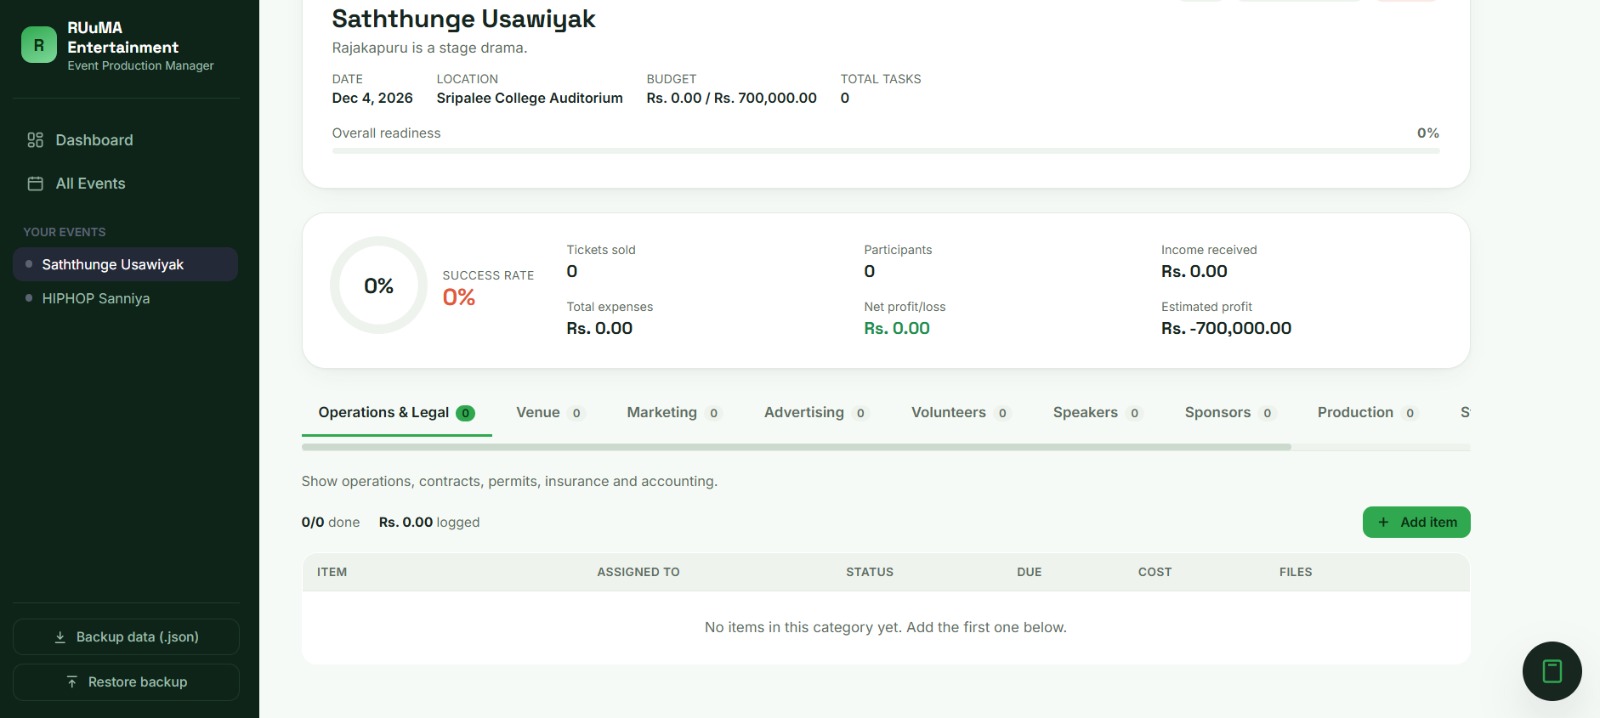
Task: Click the STATUS column header
Action: point(870,572)
